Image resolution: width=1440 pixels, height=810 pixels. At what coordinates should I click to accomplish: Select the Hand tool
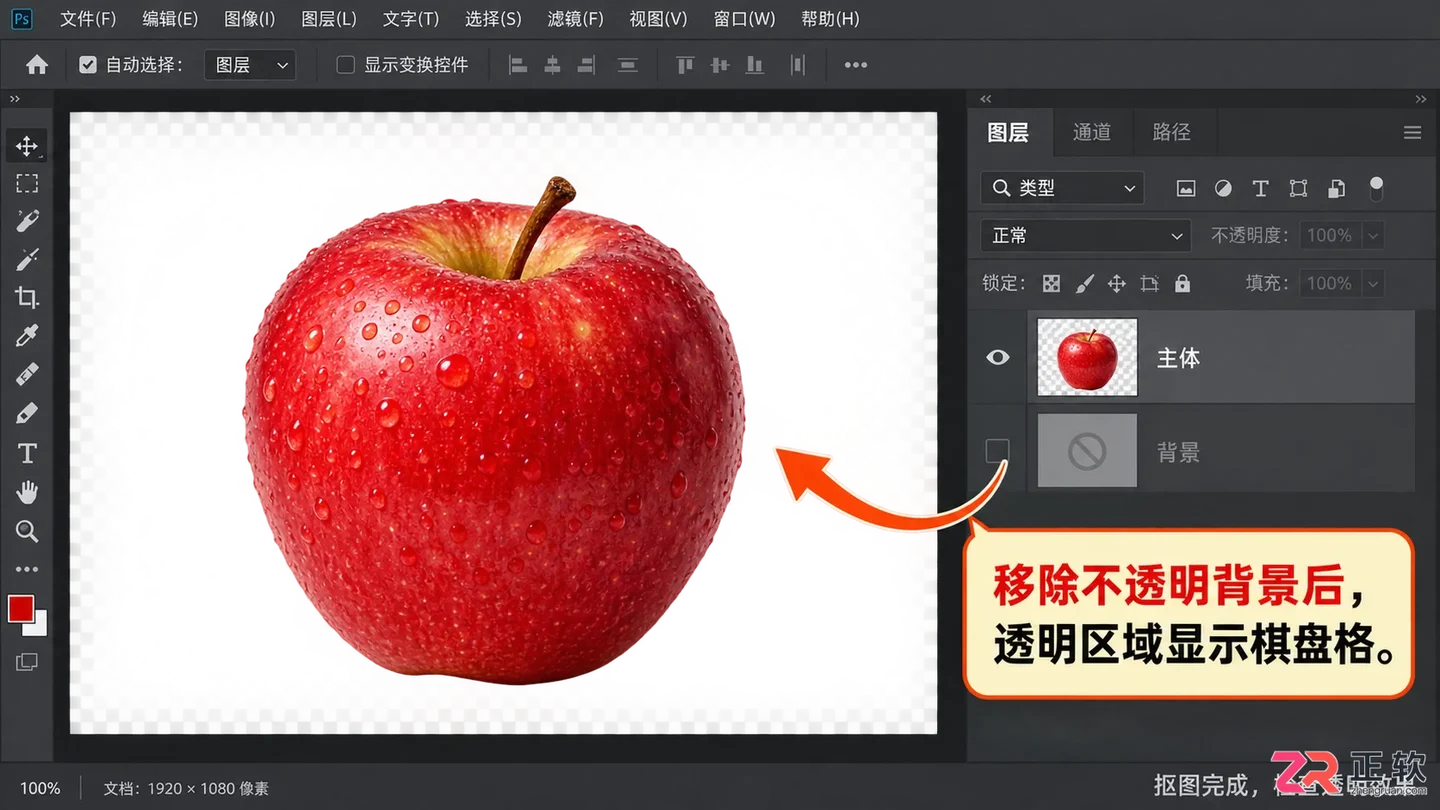pos(27,492)
